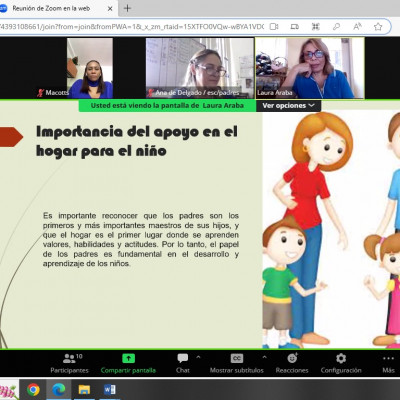Select Ana de Delgado's video thumbnail
Image resolution: width=400 pixels, height=400 pixels.
pyautogui.click(x=200, y=68)
